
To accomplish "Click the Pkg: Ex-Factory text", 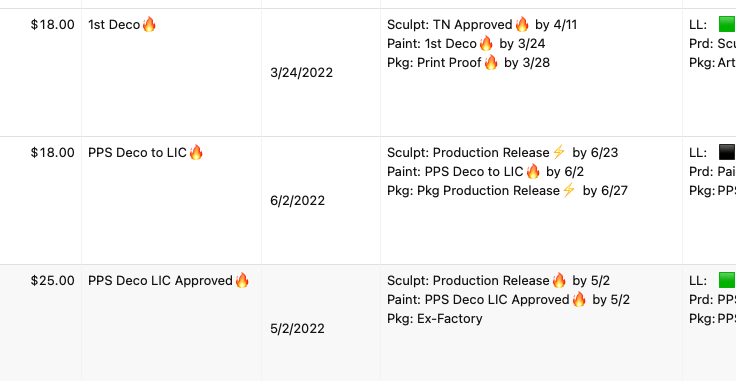I will pyautogui.click(x=435, y=319).
